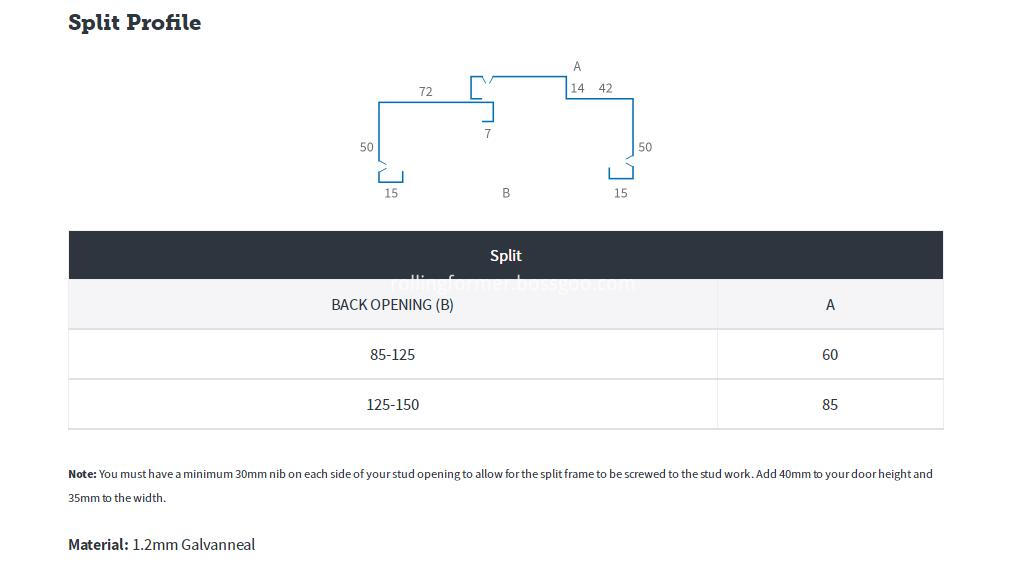Select the 60 value cell
The image size is (1026, 570).
coord(830,355)
